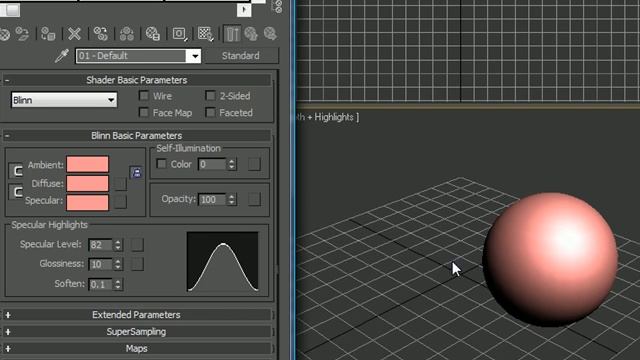Enable the 2-Sided checkbox
Viewport: 640px width, 360px height.
point(210,96)
